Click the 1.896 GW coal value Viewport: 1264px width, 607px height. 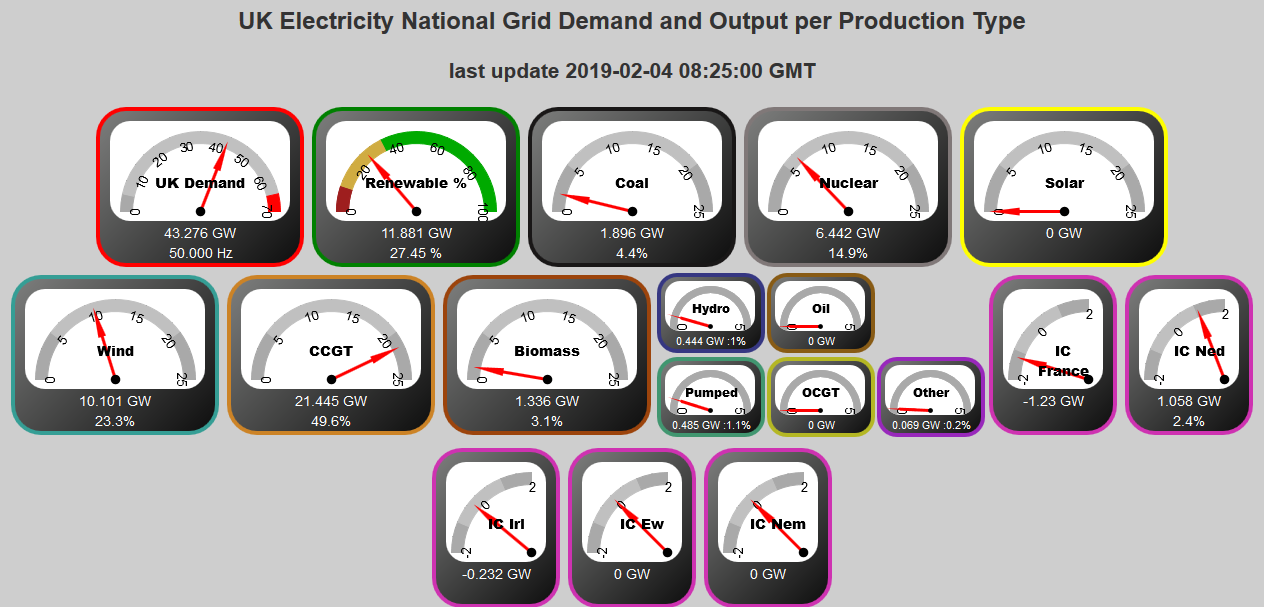[x=632, y=233]
